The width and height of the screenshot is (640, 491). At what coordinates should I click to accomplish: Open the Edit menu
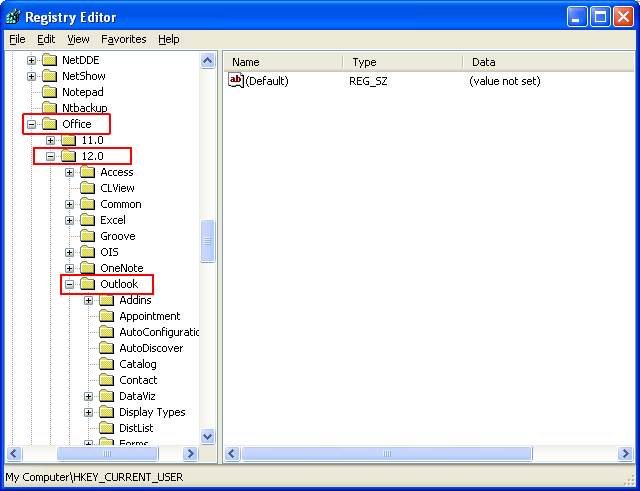pyautogui.click(x=46, y=39)
